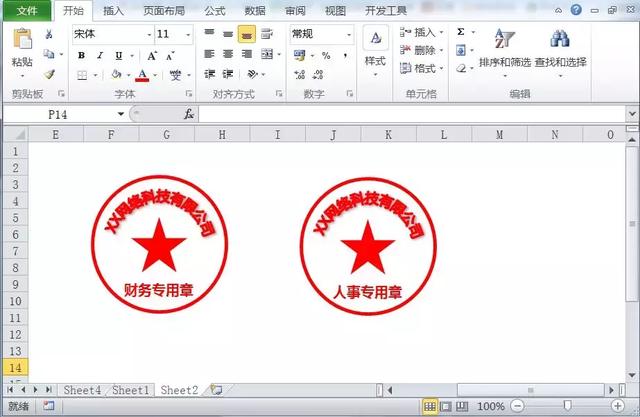640x417 pixels.
Task: Click the zoom slider in status bar
Action: coord(567,407)
